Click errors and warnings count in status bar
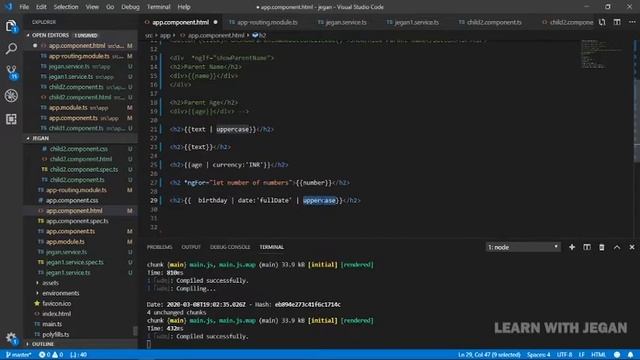Screen dimensions: 640x360 pyautogui.click(x=51, y=355)
